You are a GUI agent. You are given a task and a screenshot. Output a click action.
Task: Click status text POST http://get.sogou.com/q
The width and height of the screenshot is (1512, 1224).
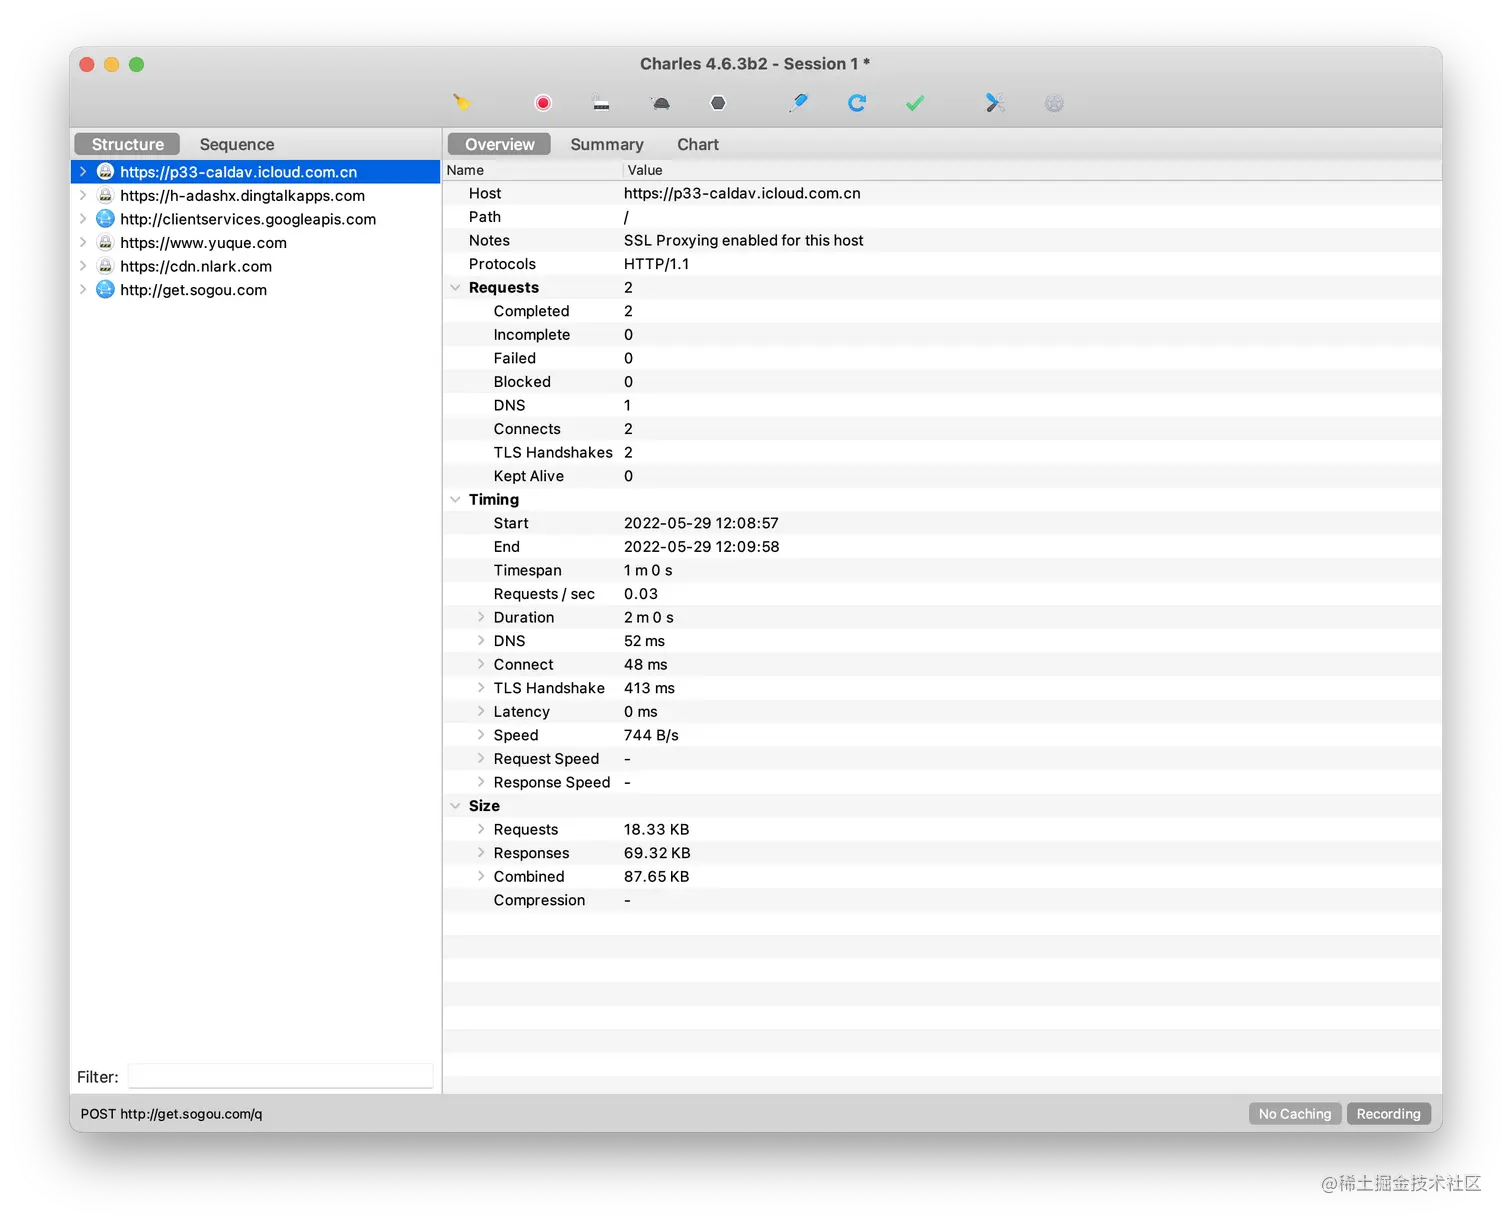(x=171, y=1114)
